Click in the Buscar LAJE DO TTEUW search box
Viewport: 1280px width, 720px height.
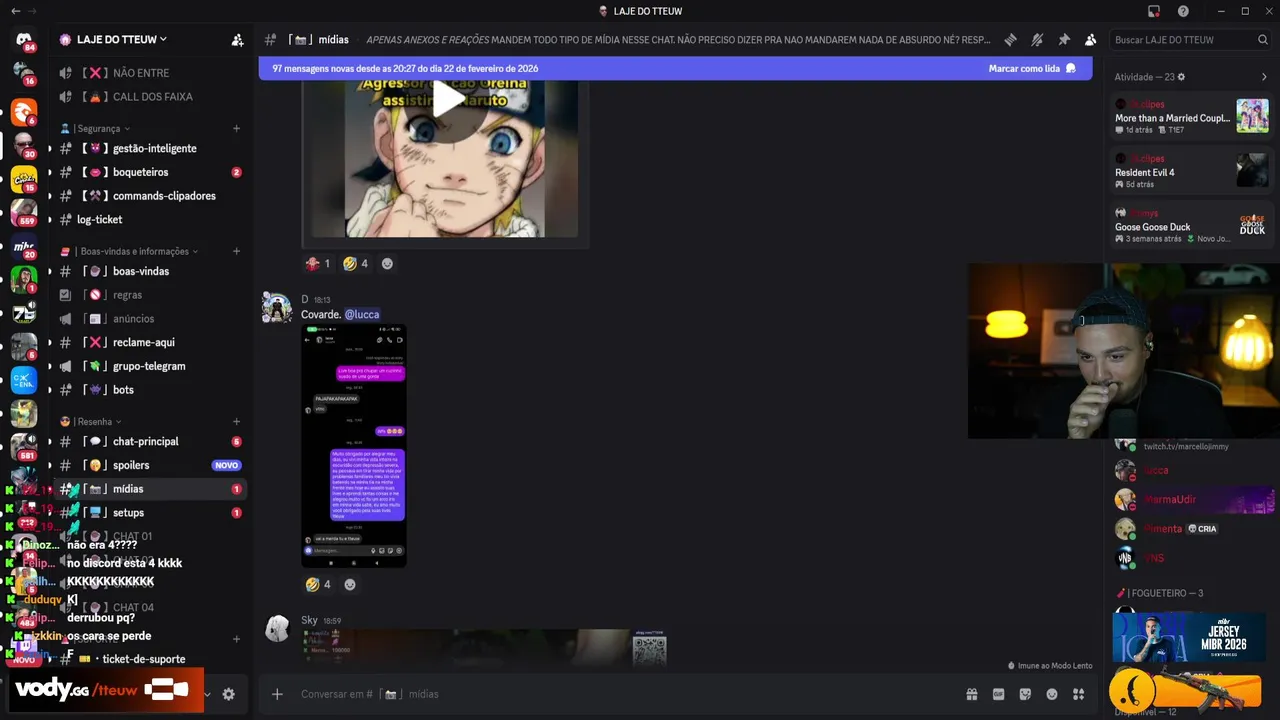click(x=1191, y=40)
